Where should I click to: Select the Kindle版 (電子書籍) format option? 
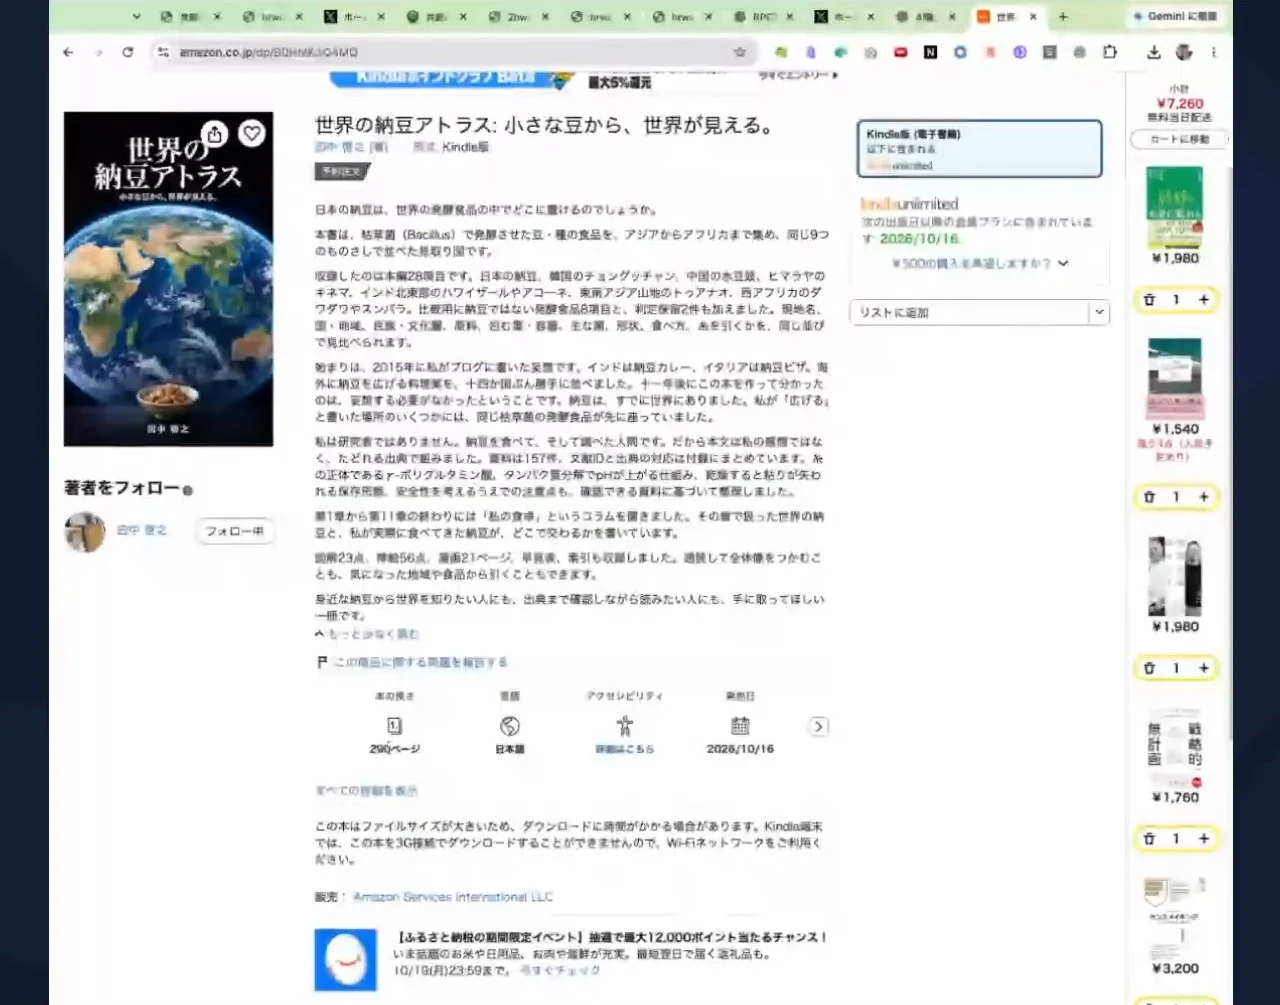point(979,149)
